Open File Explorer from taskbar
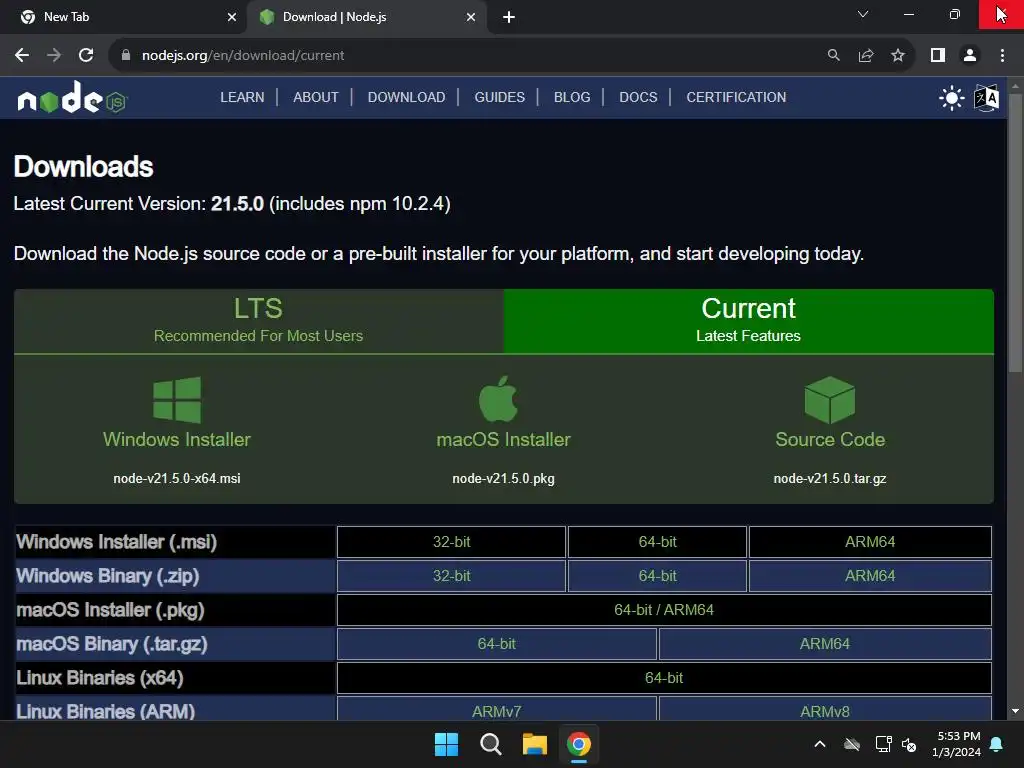Image resolution: width=1024 pixels, height=768 pixels. (534, 744)
